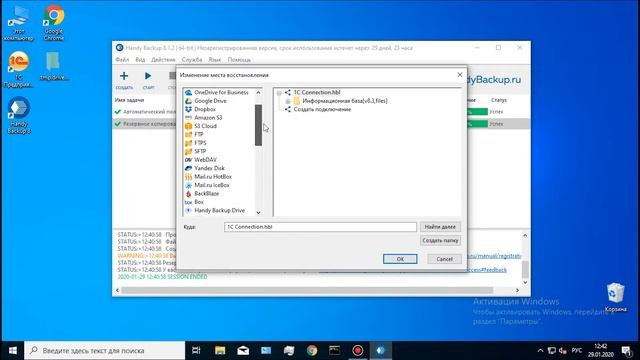This screenshot has height=360, width=640.
Task: Select BackBlaze storage icon
Action: [x=188, y=193]
